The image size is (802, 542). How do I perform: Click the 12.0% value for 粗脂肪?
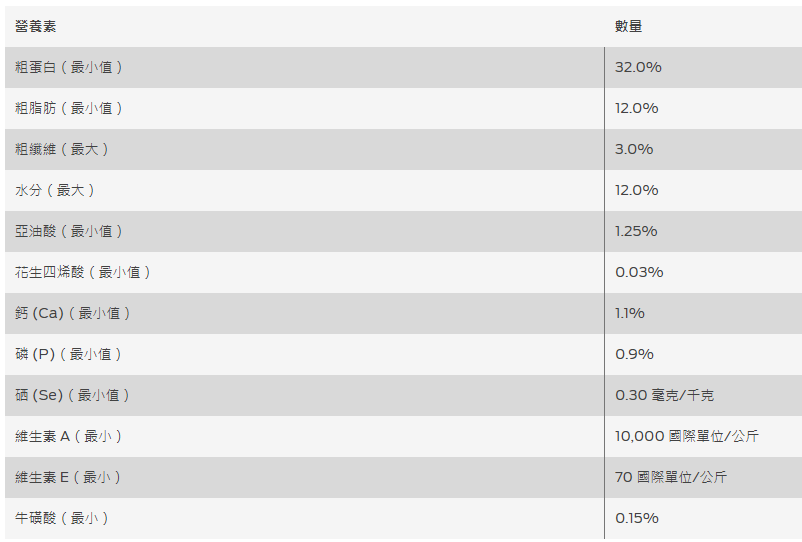(637, 108)
